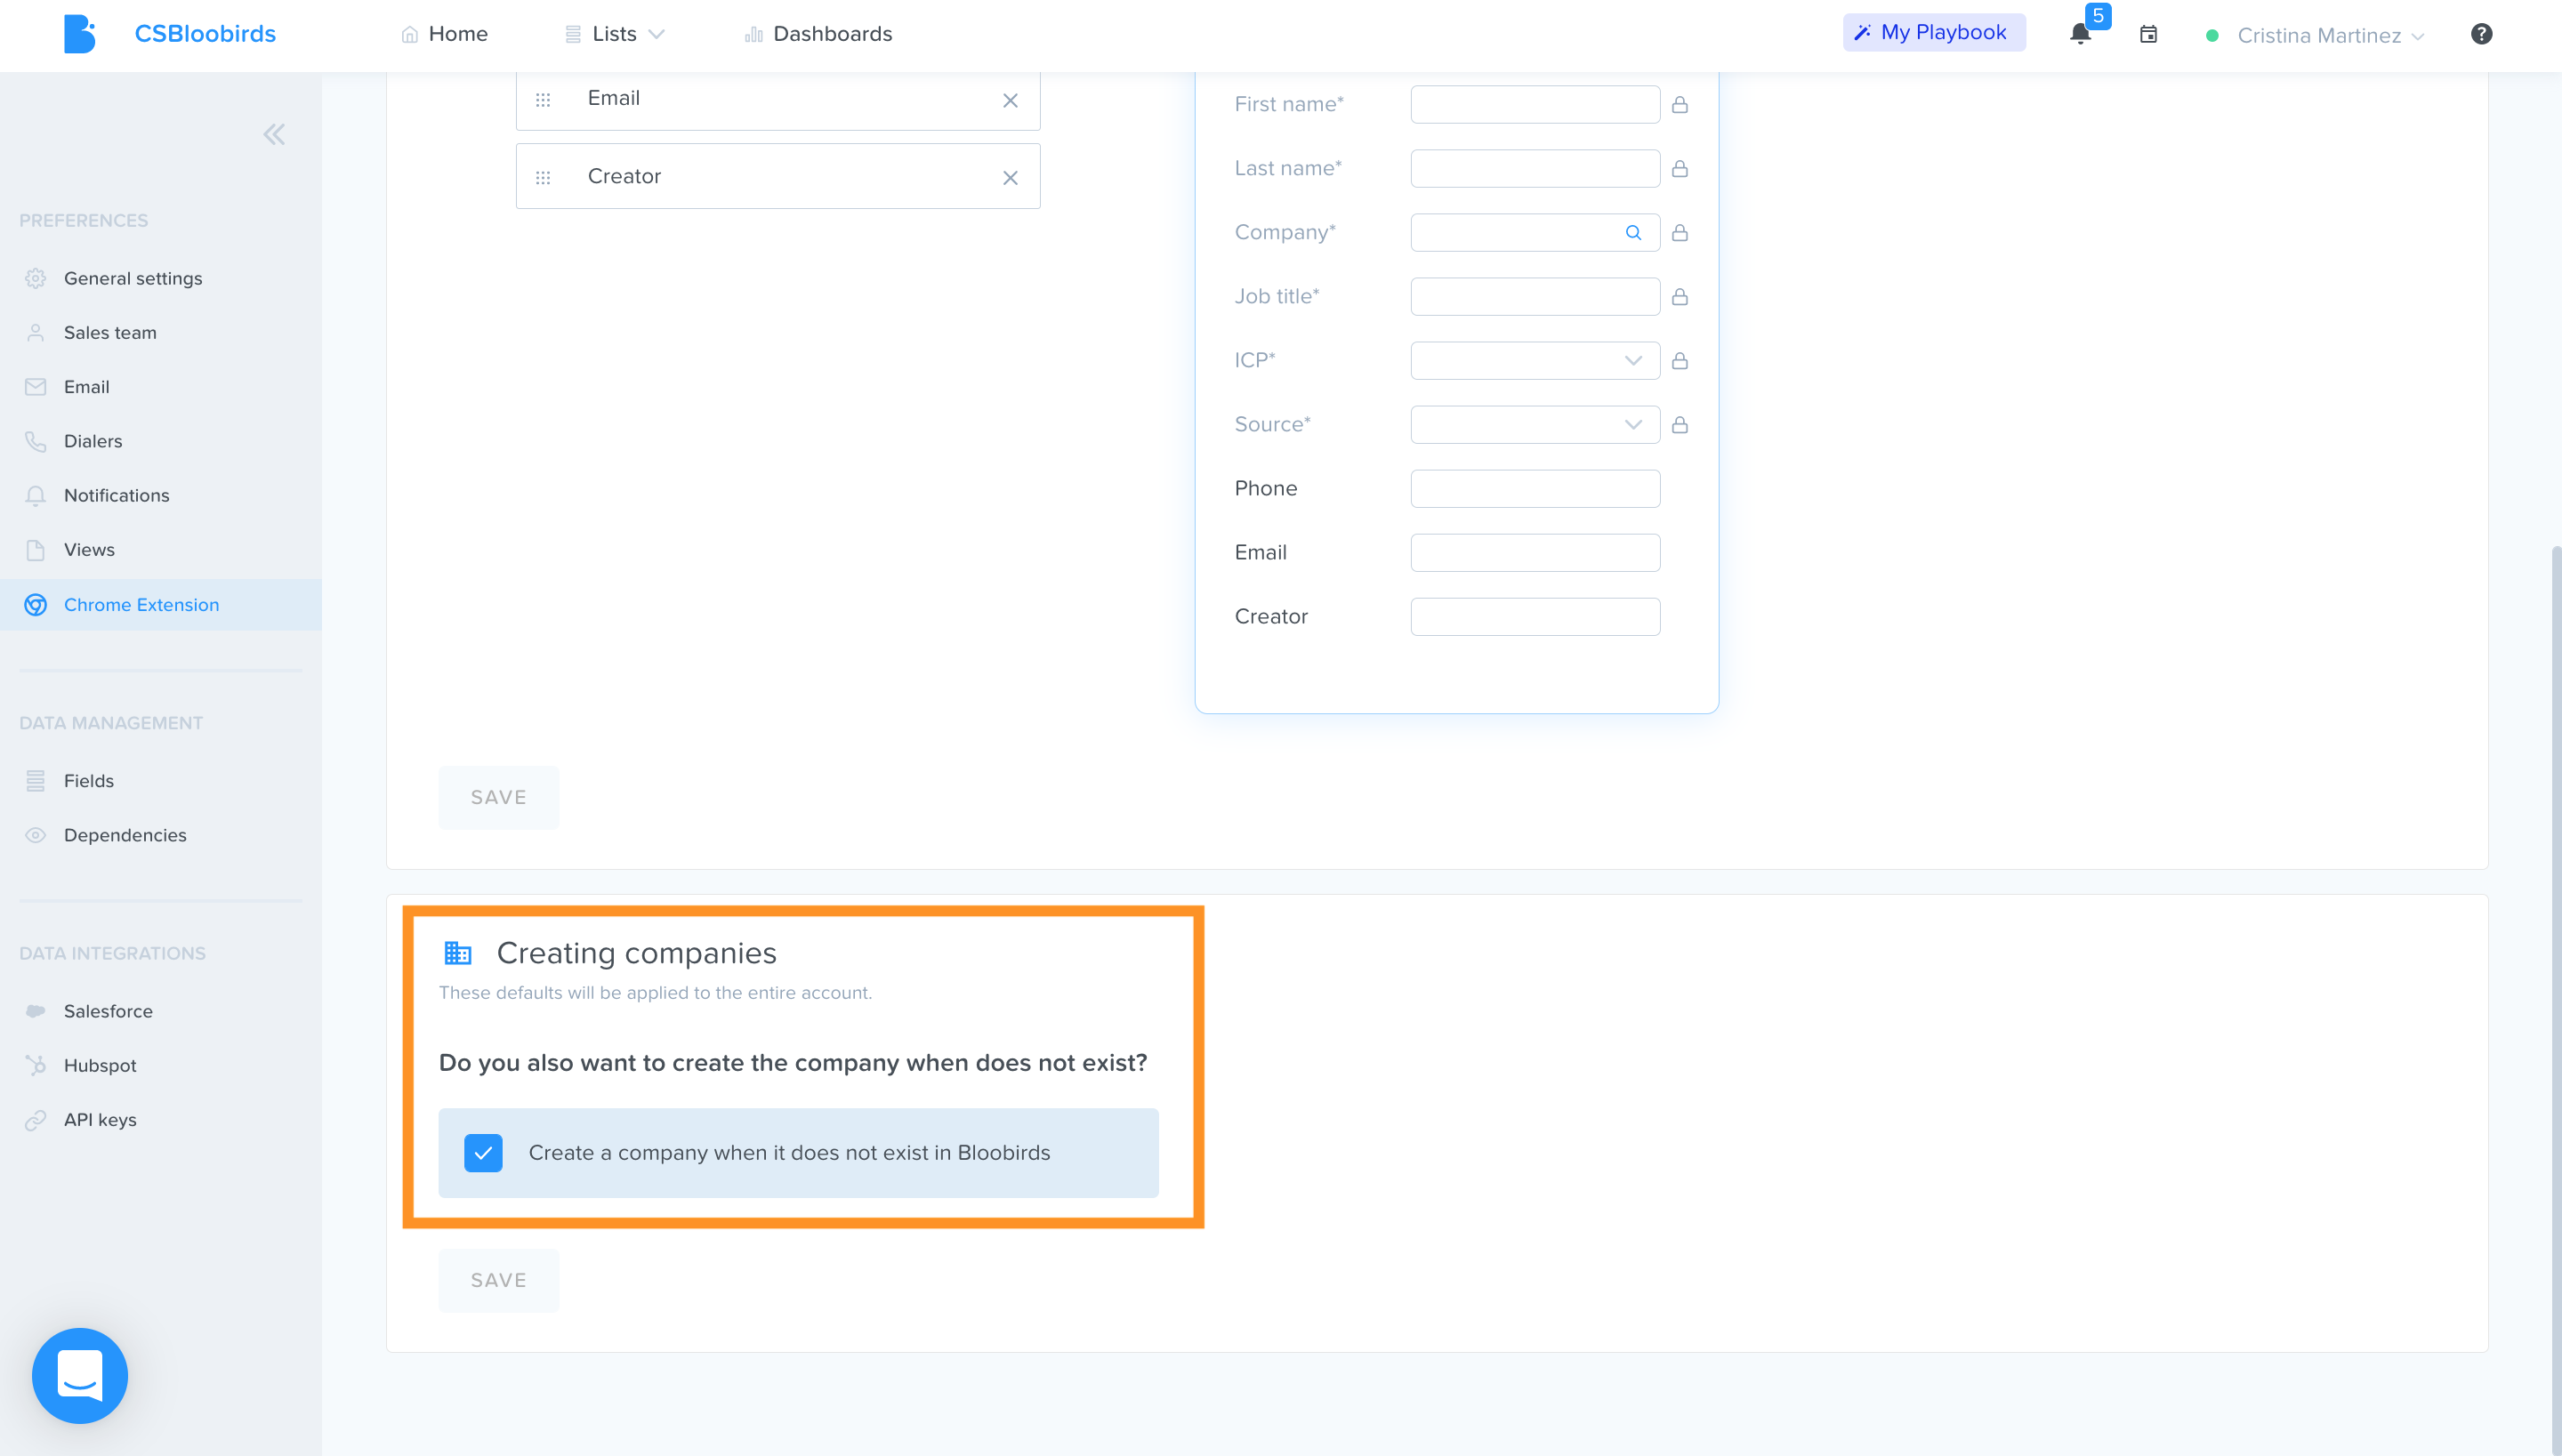
Task: Open Email preferences
Action: tap(87, 387)
